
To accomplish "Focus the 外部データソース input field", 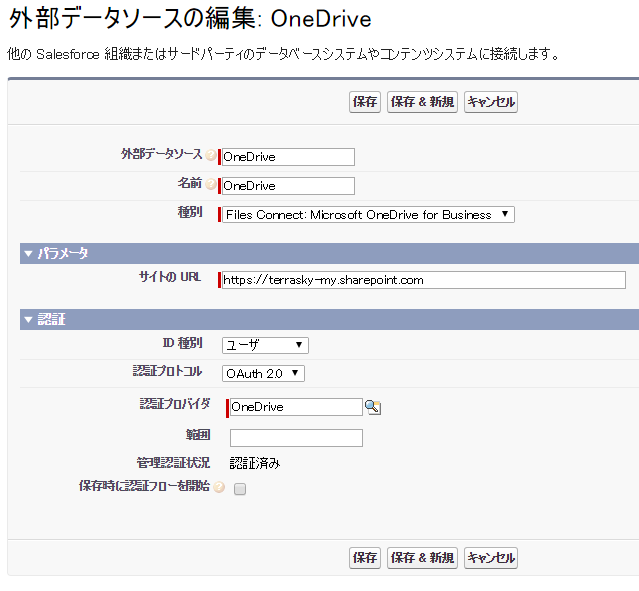I will tap(288, 157).
